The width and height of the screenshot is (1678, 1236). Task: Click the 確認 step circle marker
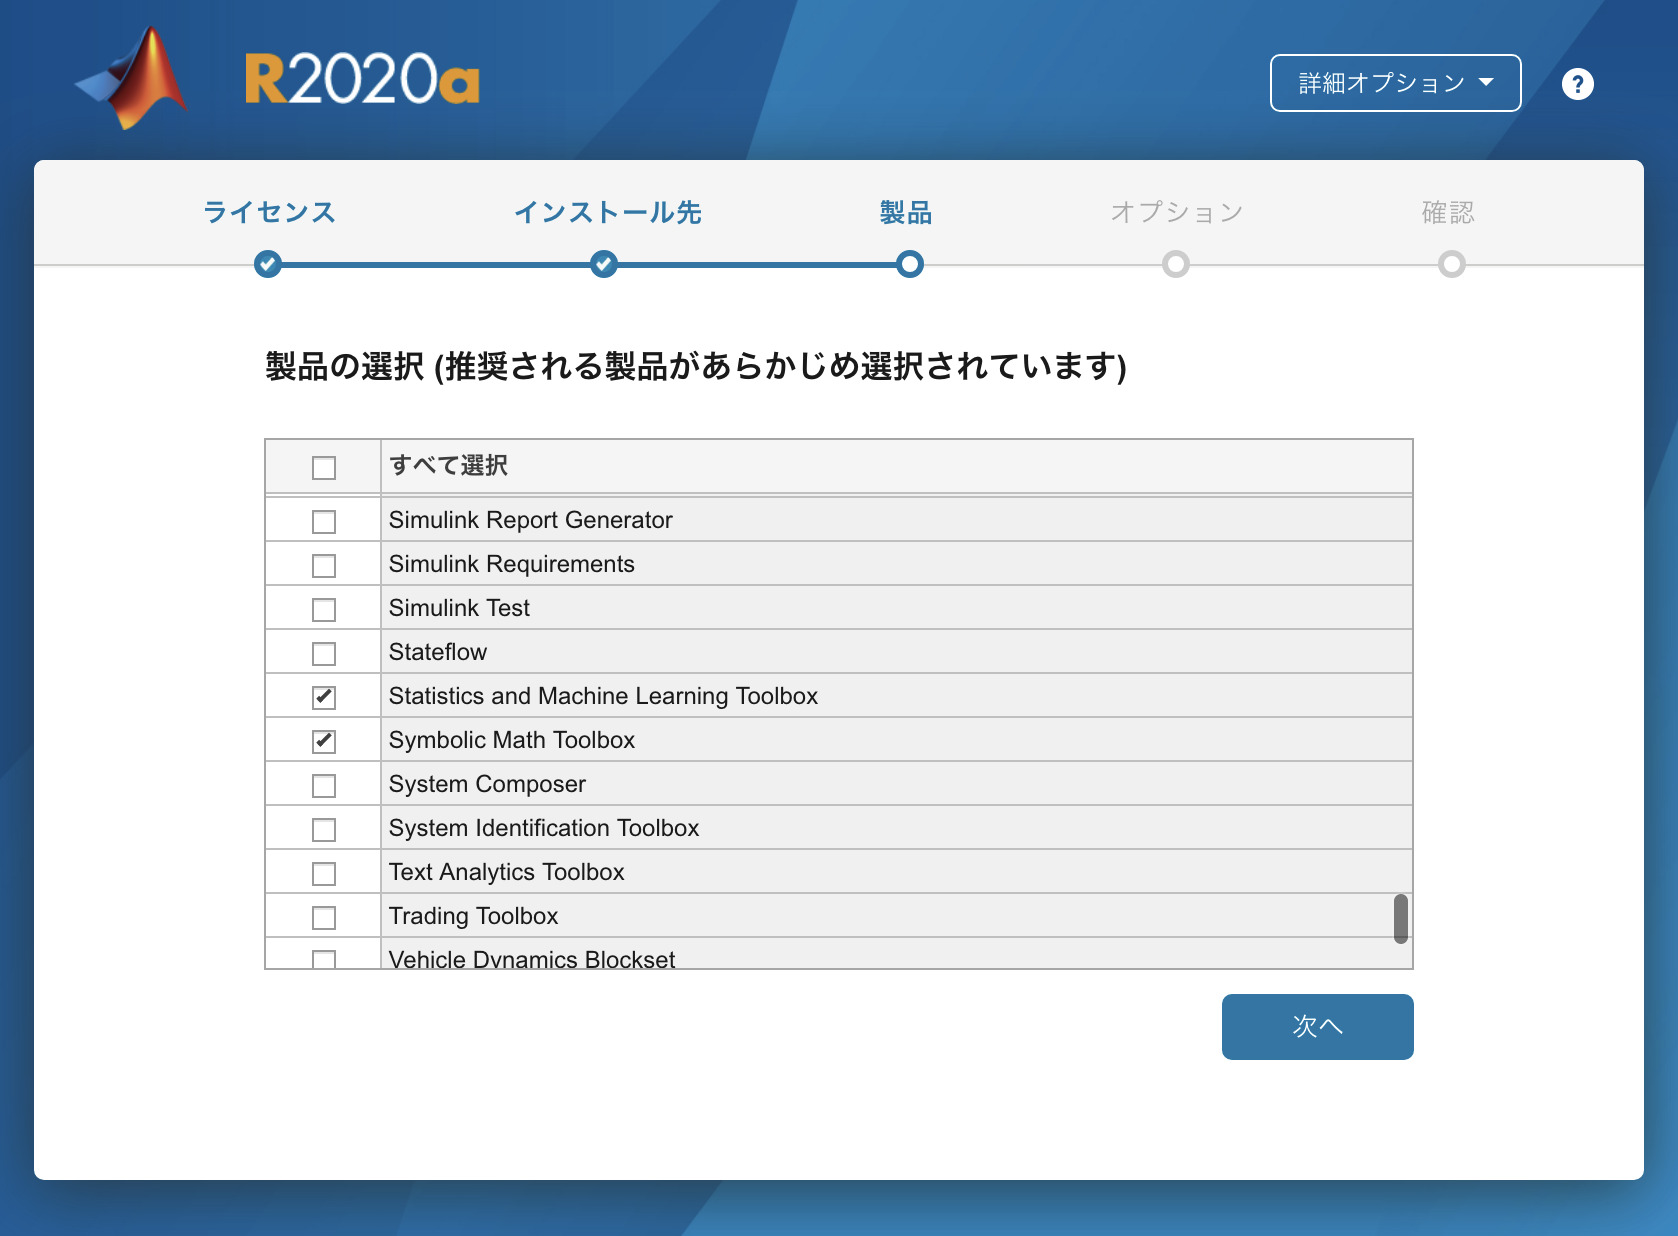point(1452,264)
